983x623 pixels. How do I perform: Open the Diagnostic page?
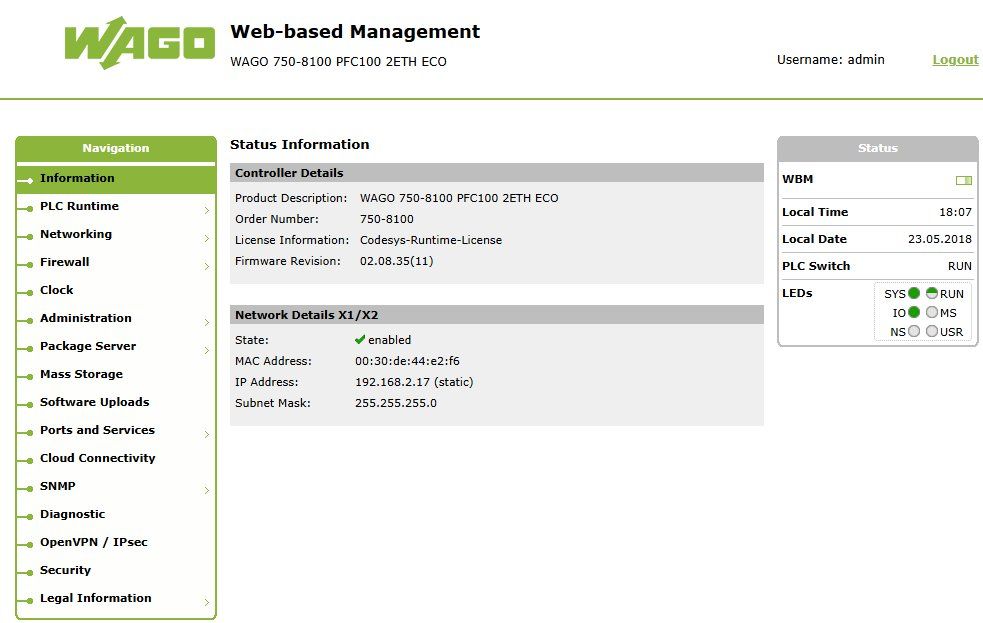point(116,514)
